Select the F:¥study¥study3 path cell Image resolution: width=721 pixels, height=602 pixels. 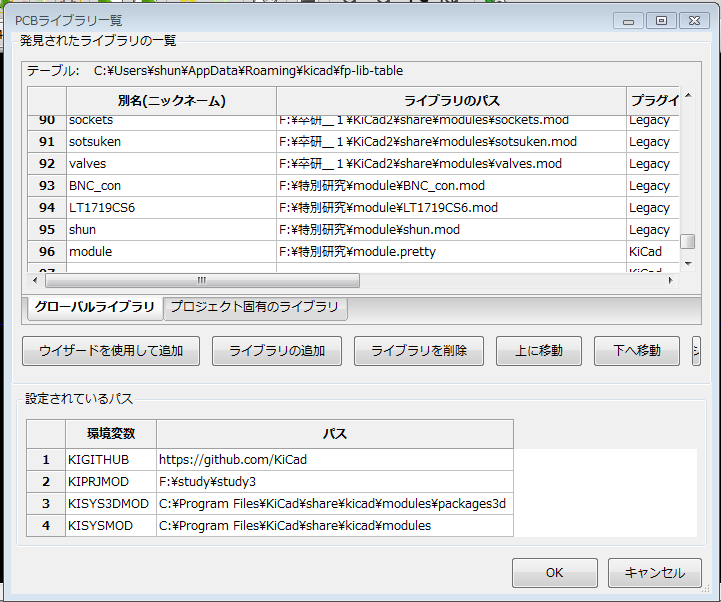pos(335,482)
